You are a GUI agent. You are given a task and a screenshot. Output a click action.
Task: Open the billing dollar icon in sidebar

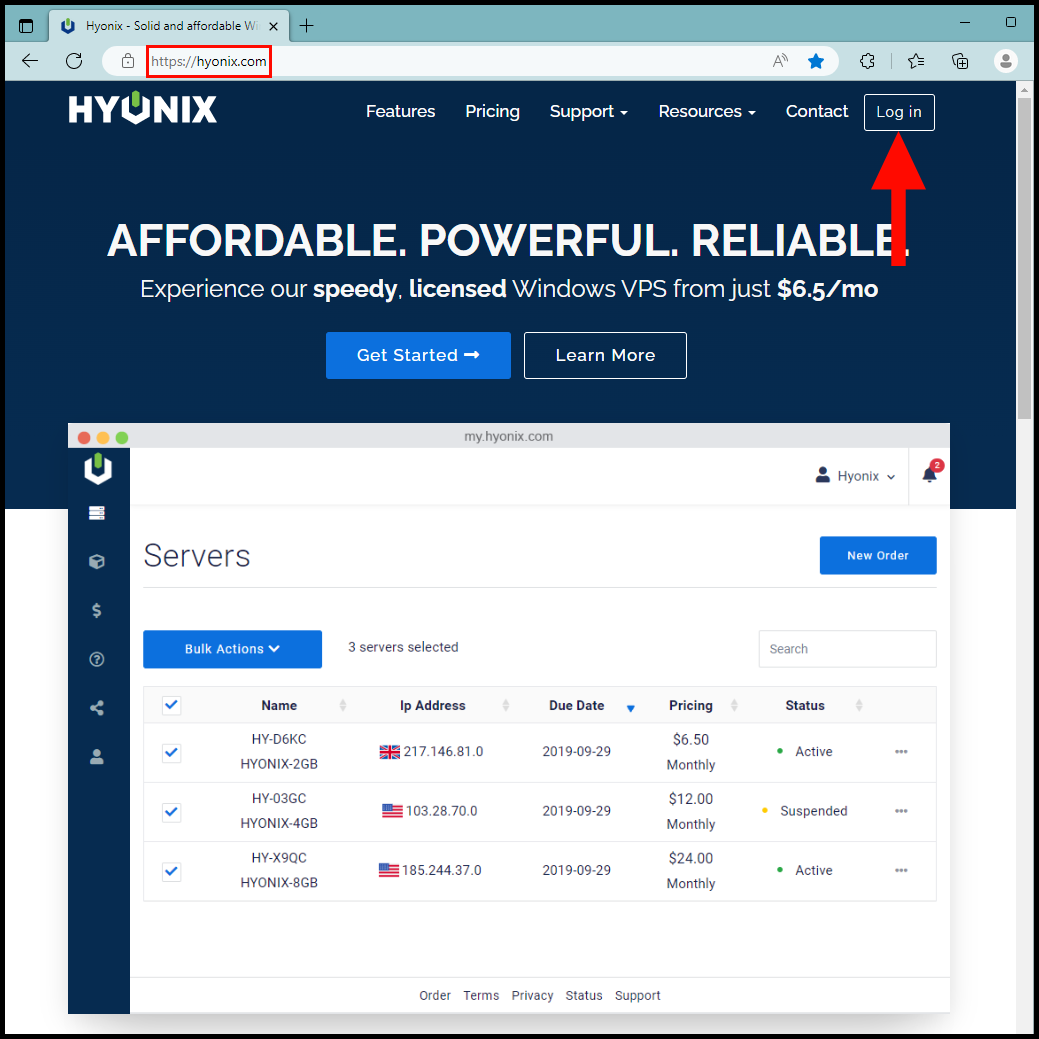coord(97,610)
